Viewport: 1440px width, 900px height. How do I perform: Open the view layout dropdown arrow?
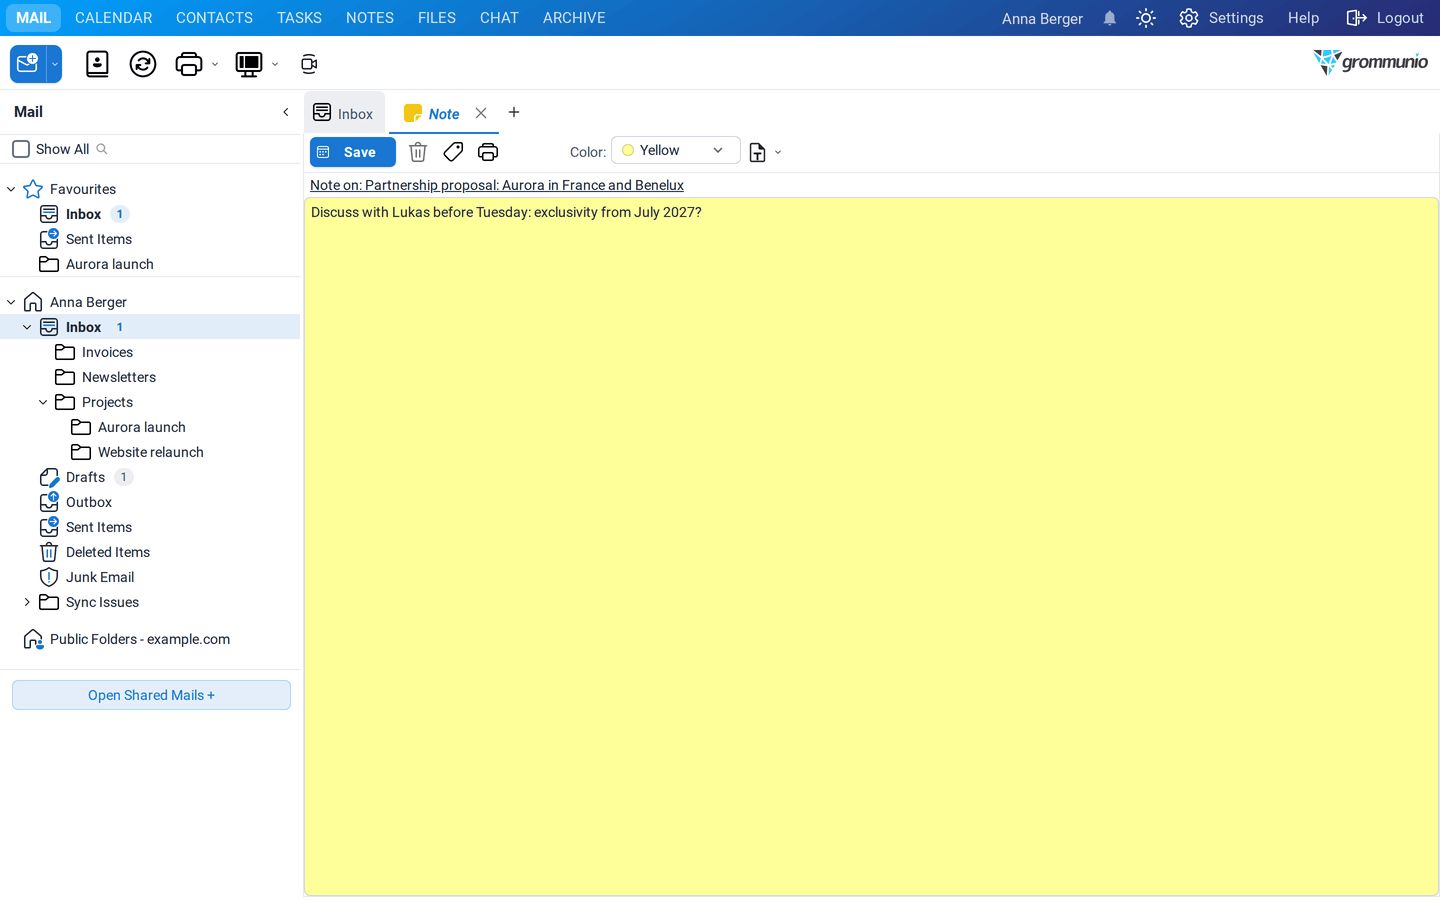click(275, 65)
